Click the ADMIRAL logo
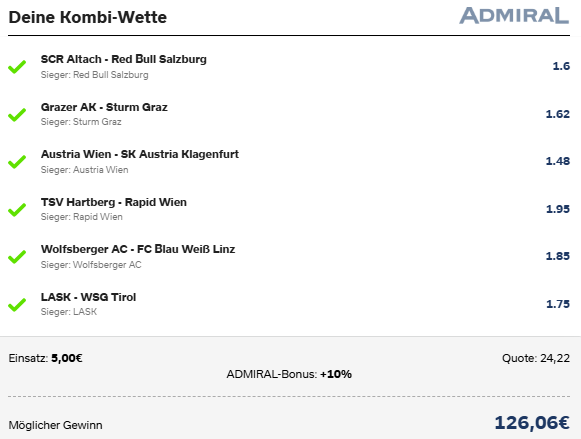This screenshot has width=581, height=439. pyautogui.click(x=514, y=16)
